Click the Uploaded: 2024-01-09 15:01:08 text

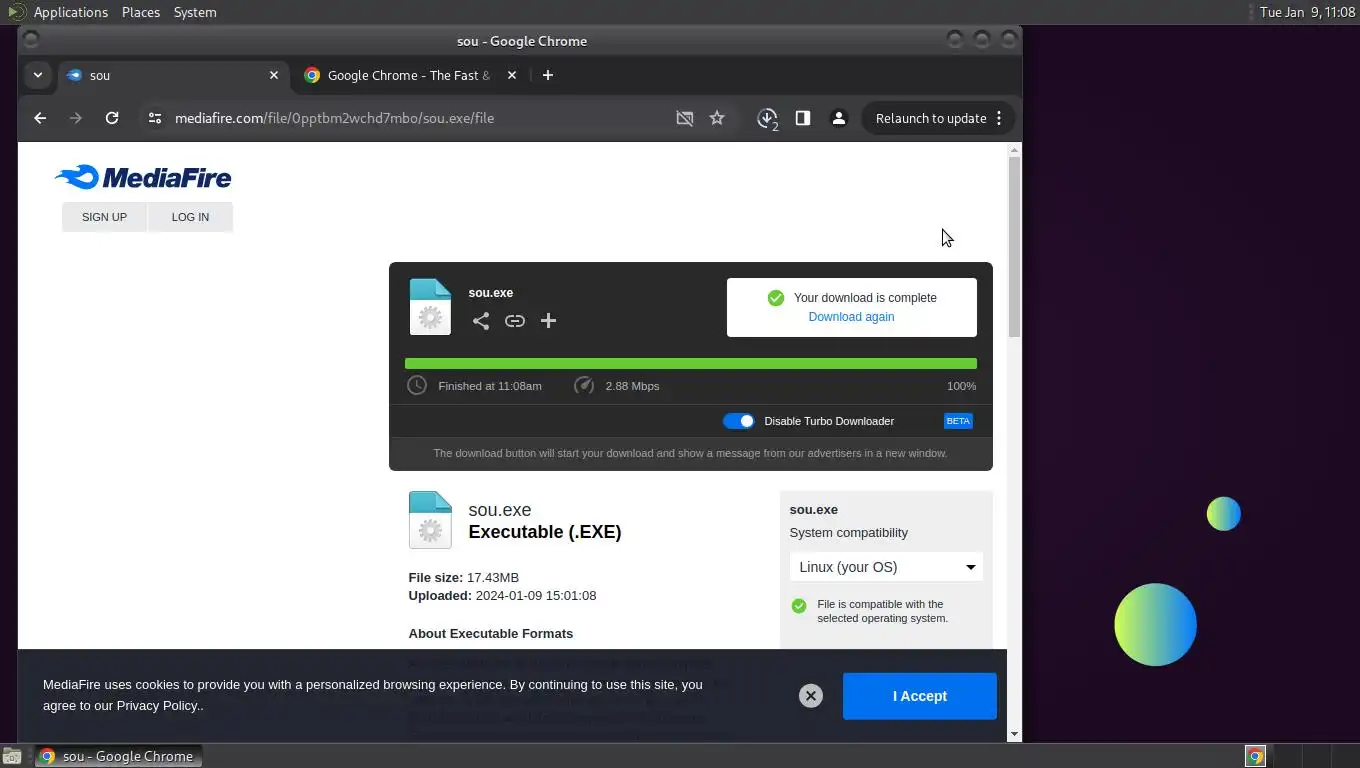click(x=502, y=596)
